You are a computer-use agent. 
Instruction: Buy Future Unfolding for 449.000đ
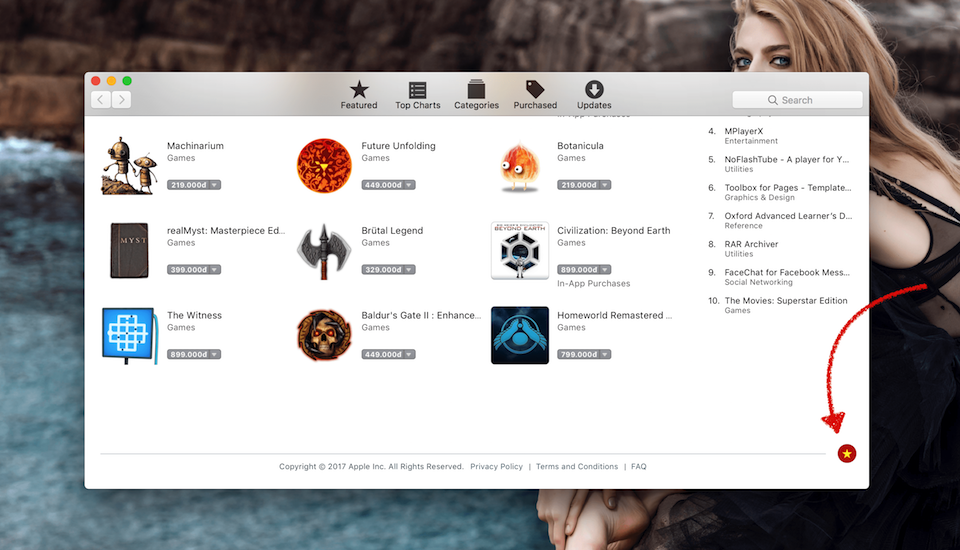point(383,185)
